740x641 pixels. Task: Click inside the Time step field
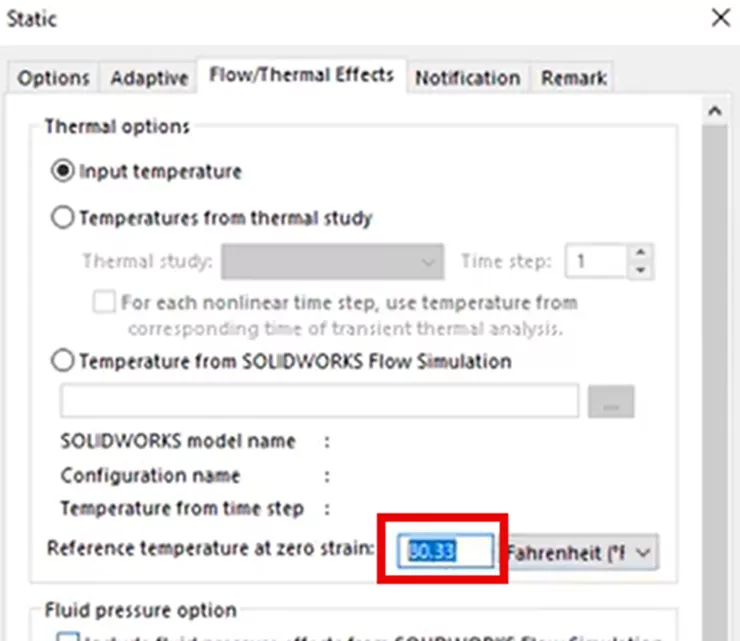coord(596,262)
